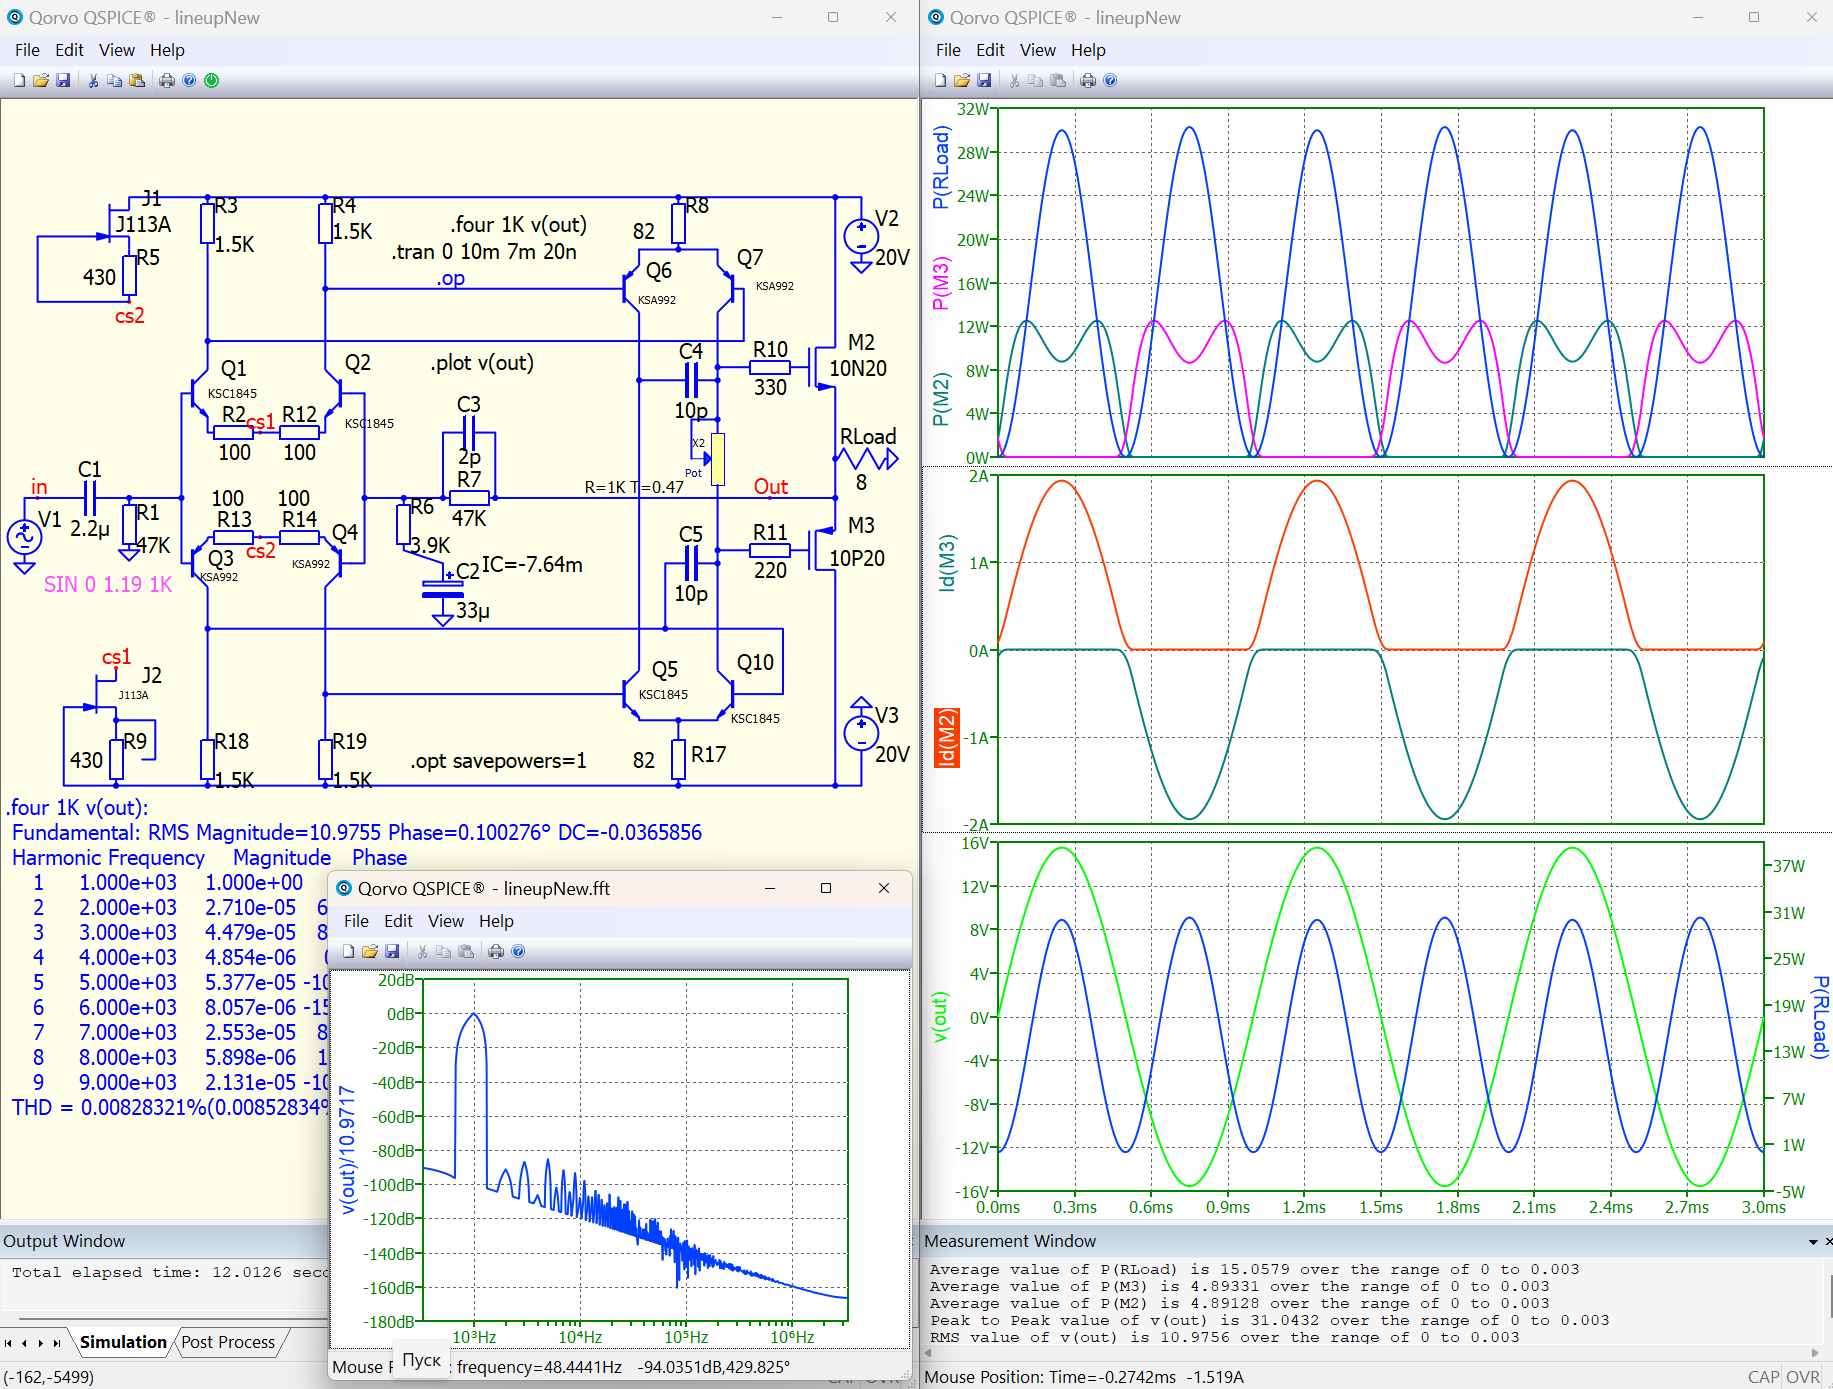The image size is (1833, 1389).
Task: Click Print icon in lineupNew.fft window
Action: [496, 952]
